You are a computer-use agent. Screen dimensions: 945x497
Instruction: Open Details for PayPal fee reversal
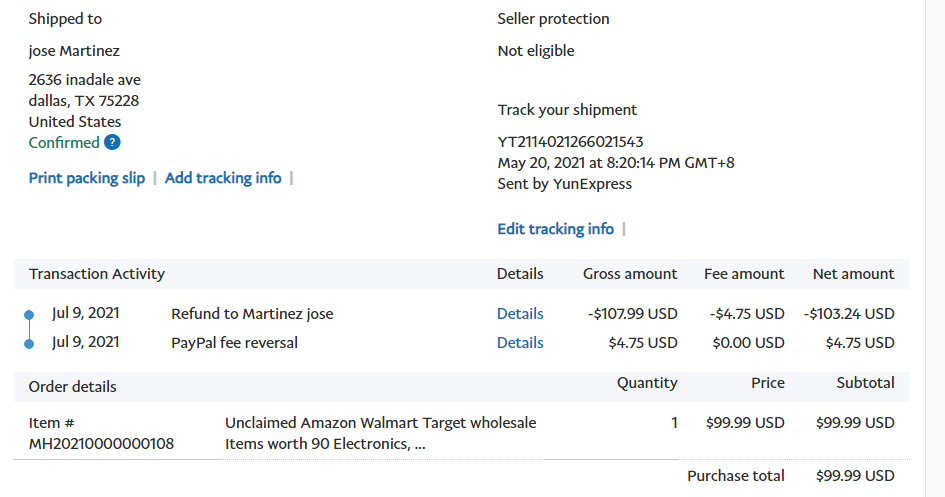pyautogui.click(x=520, y=343)
